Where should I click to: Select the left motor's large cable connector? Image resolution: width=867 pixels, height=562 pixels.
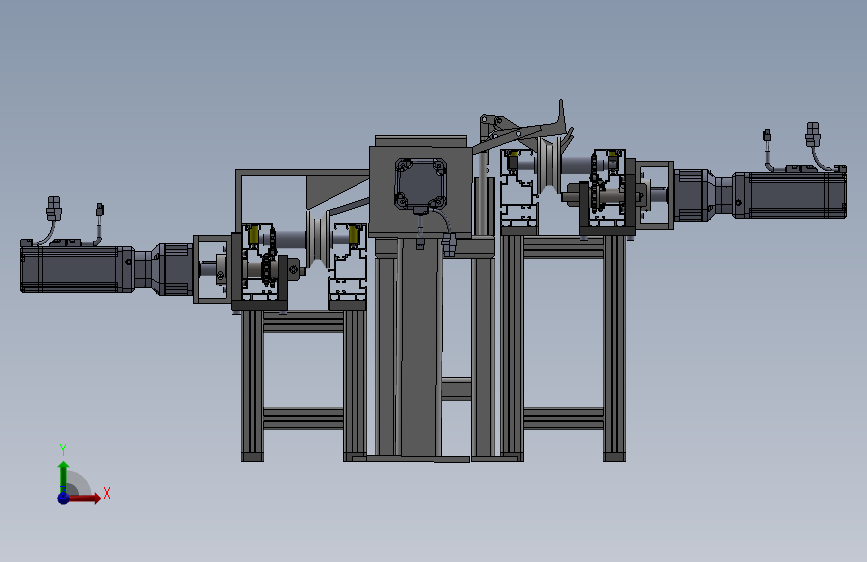click(x=54, y=210)
